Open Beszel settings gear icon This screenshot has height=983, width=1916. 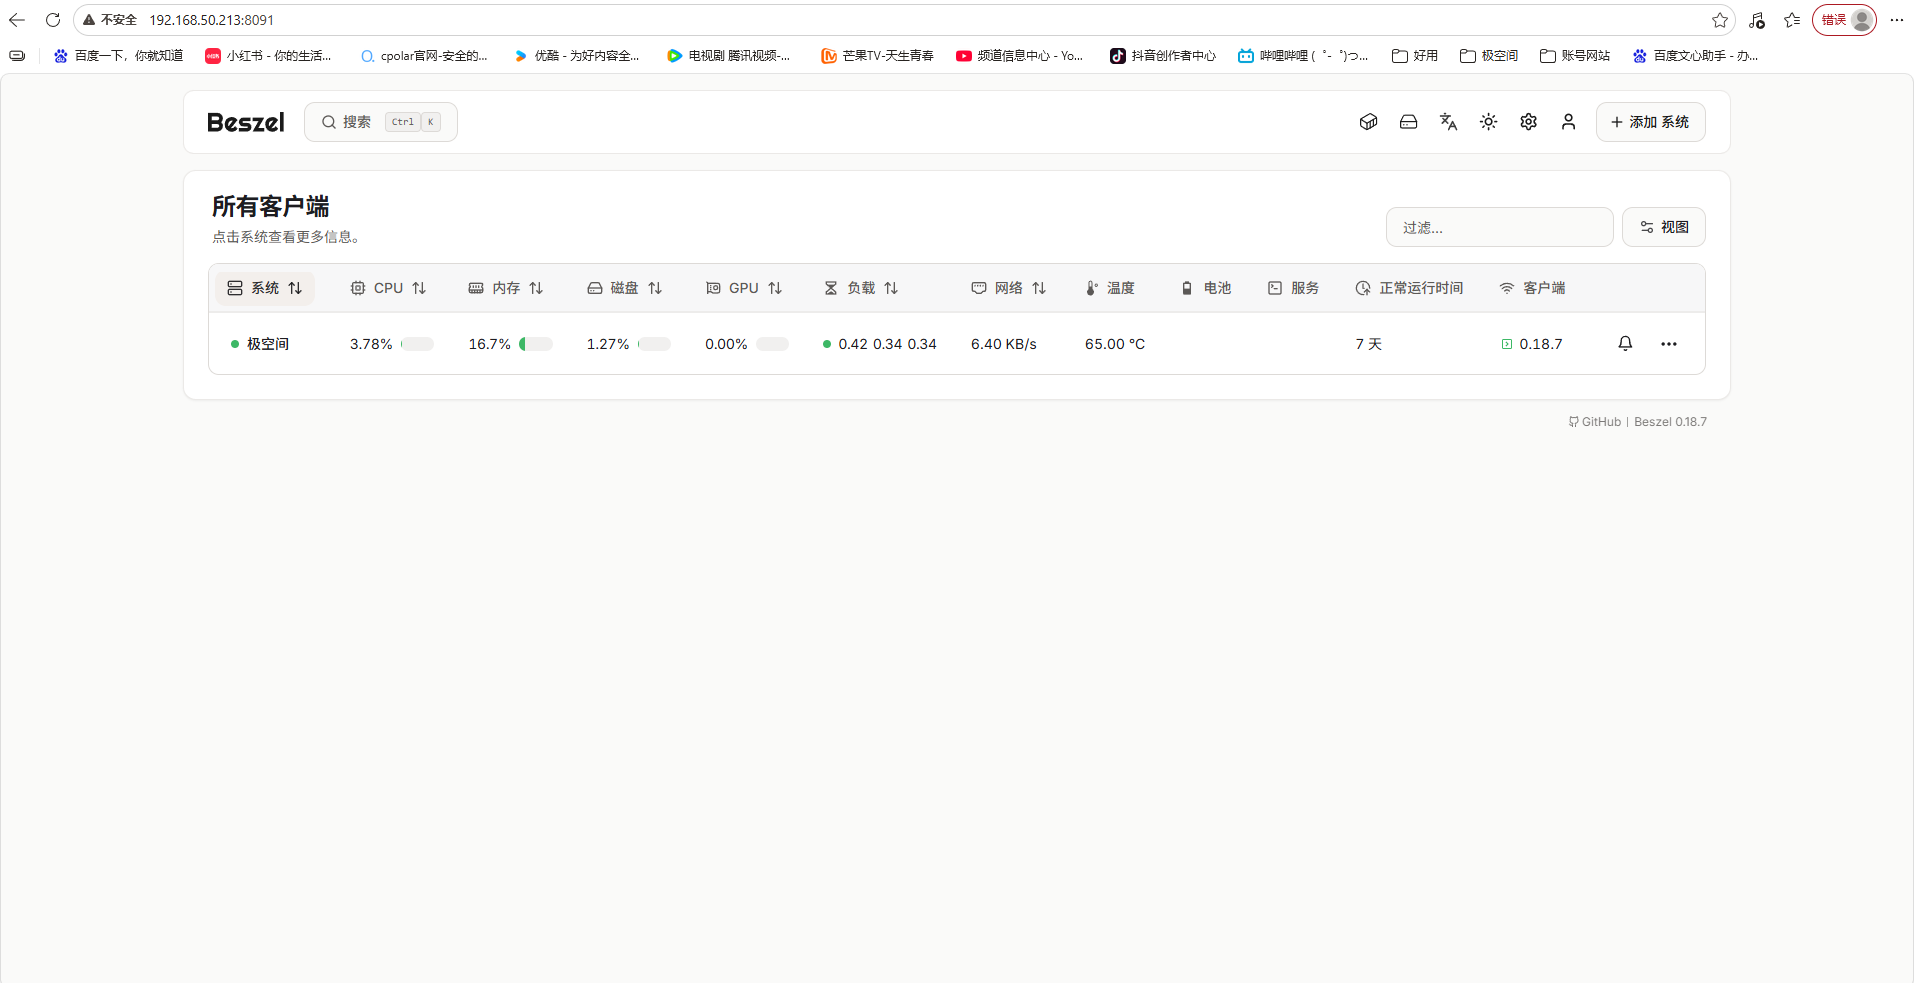point(1528,122)
